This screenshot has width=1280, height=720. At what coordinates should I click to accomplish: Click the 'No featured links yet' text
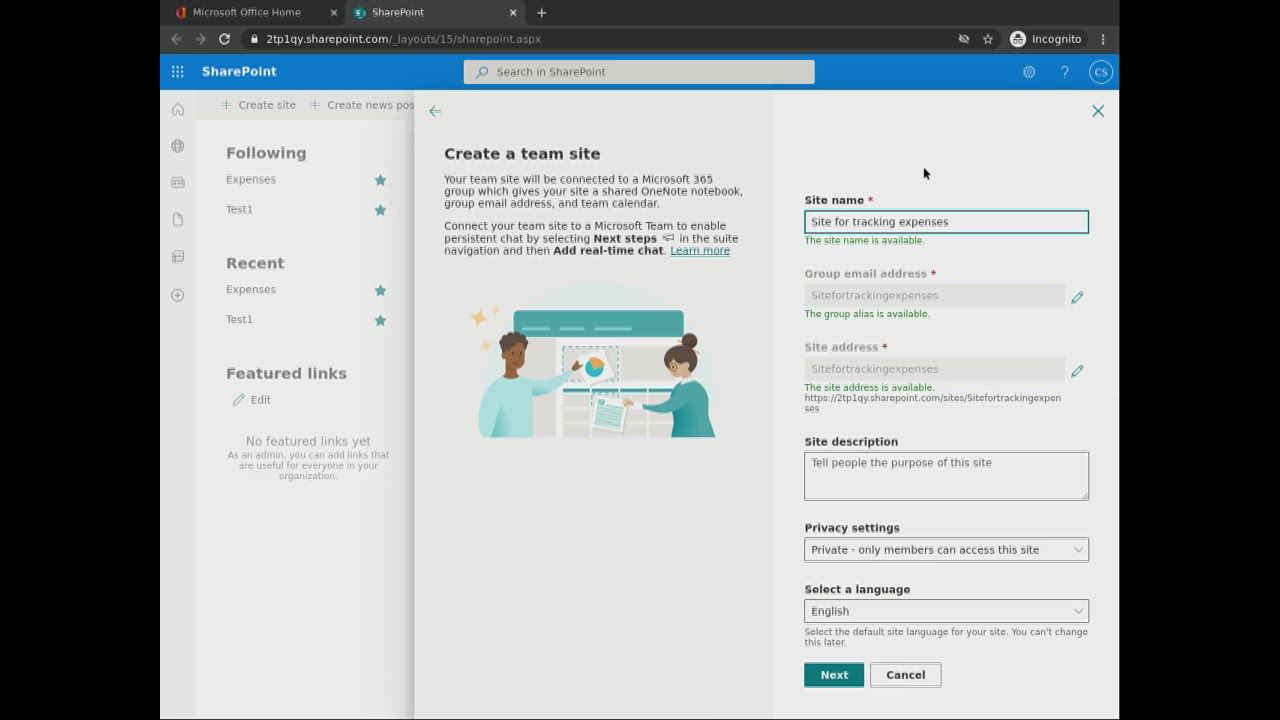[308, 441]
